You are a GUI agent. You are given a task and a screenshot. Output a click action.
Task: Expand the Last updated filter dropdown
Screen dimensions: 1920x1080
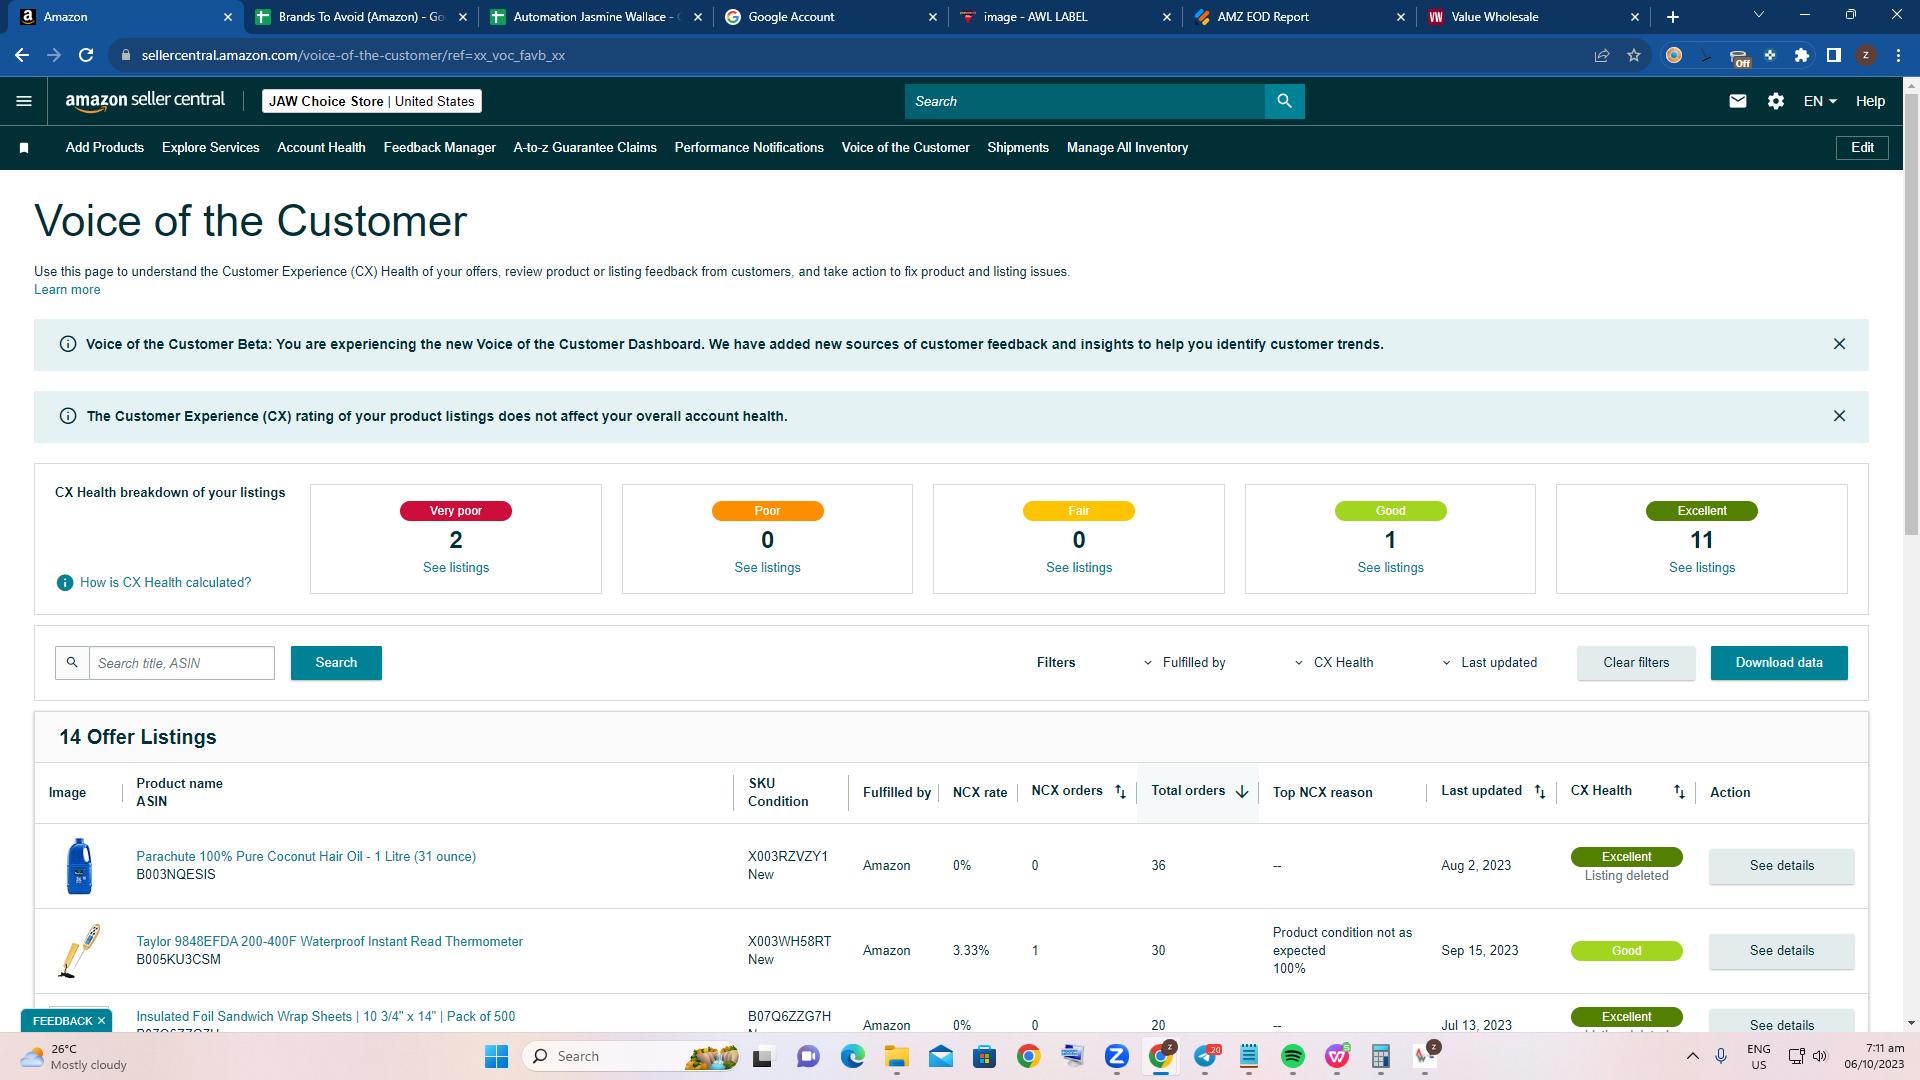point(1490,663)
